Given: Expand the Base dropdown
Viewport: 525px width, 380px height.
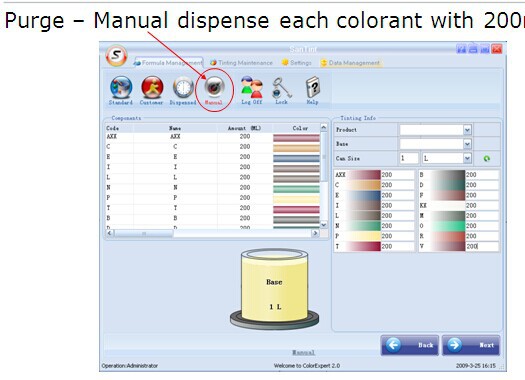Looking at the screenshot, I should pyautogui.click(x=467, y=144).
